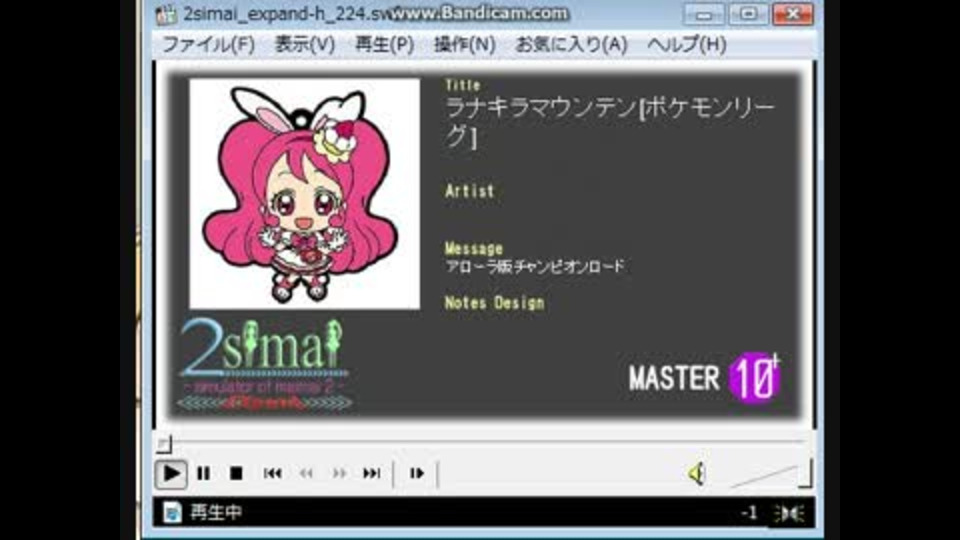Minimize the player window
This screenshot has height=540, width=960.
[704, 14]
